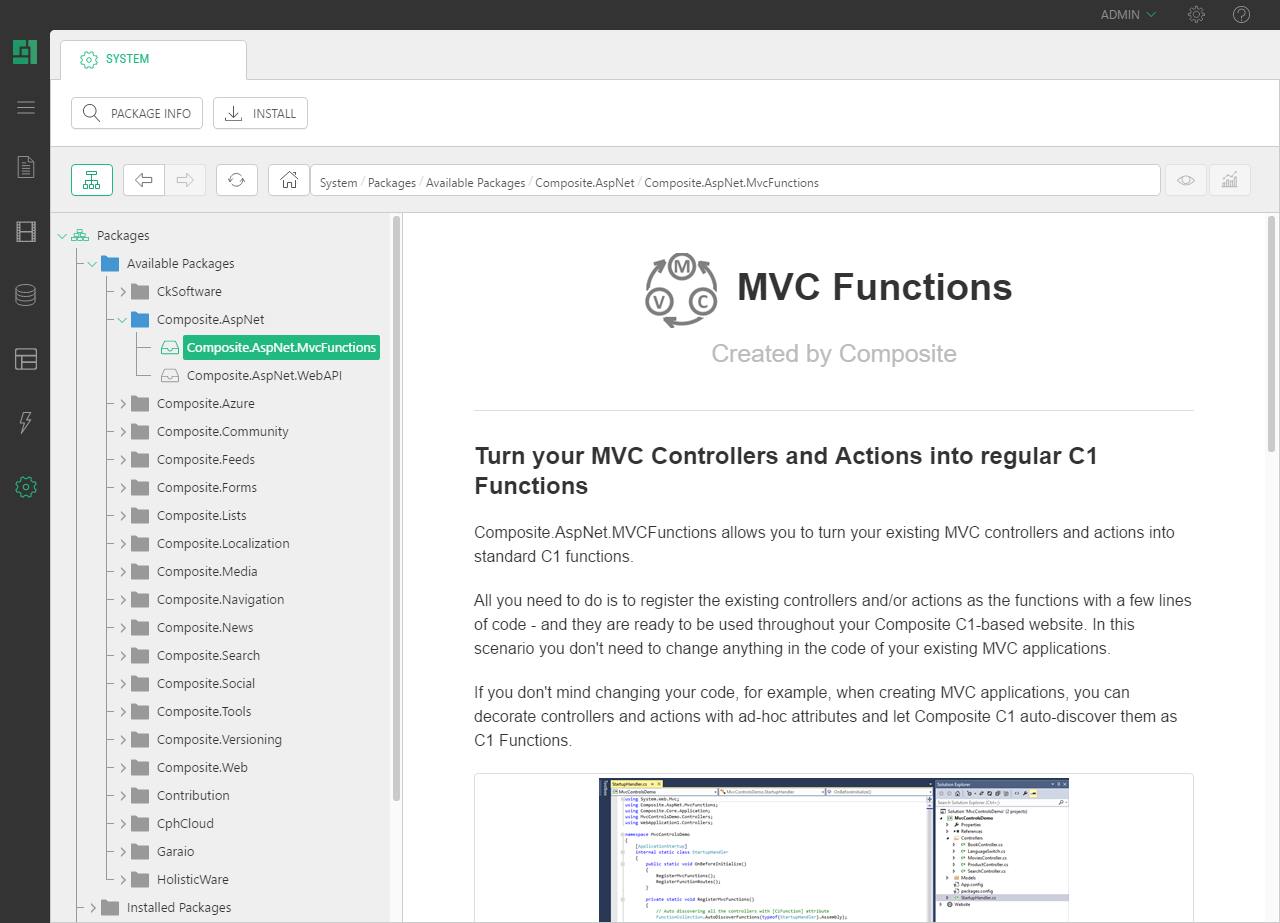
Task: Click the PACKAGE INFO button
Action: tap(137, 113)
